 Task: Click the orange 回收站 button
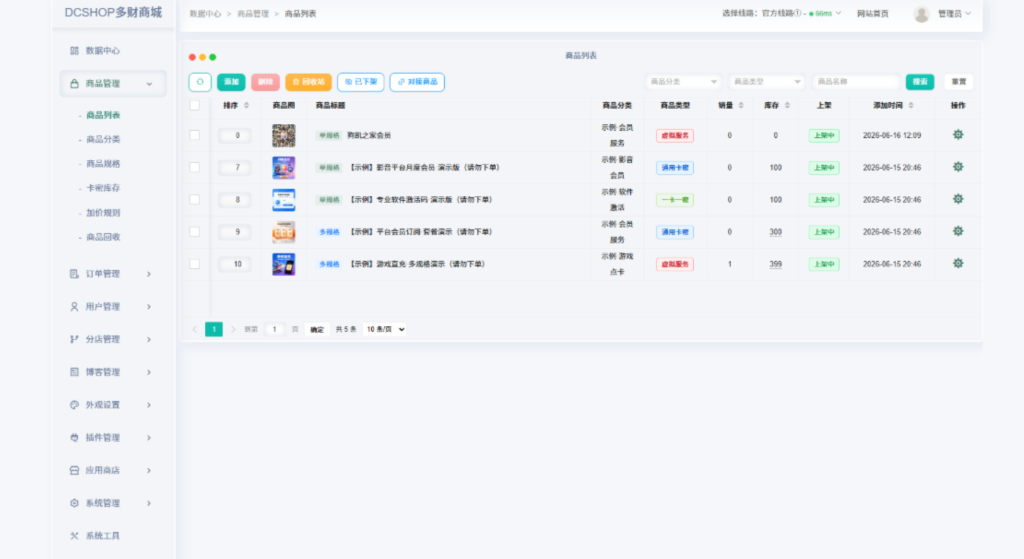click(x=308, y=82)
